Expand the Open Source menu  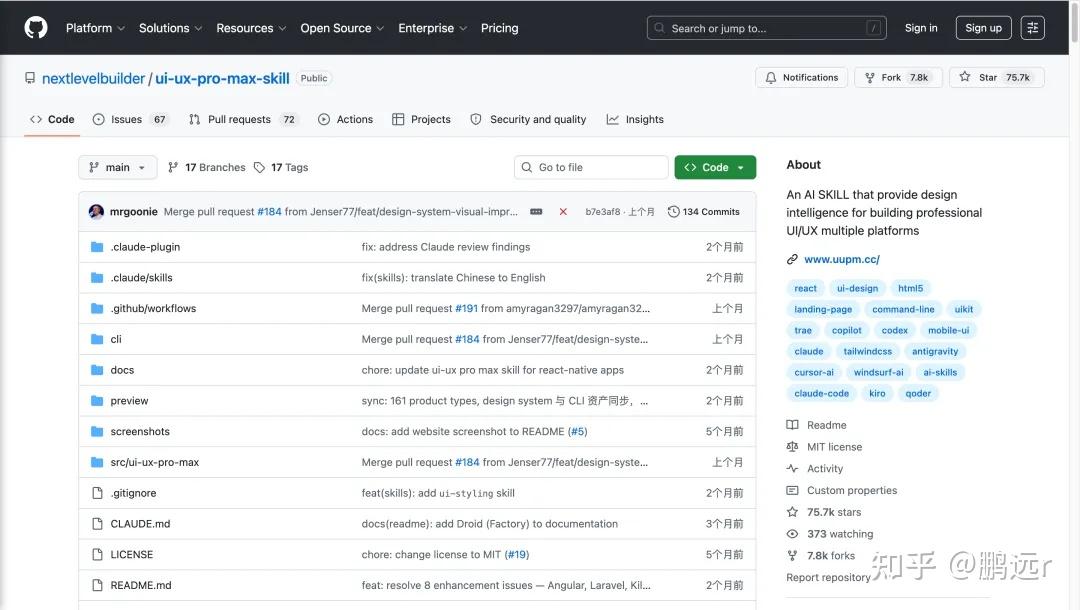tap(342, 28)
